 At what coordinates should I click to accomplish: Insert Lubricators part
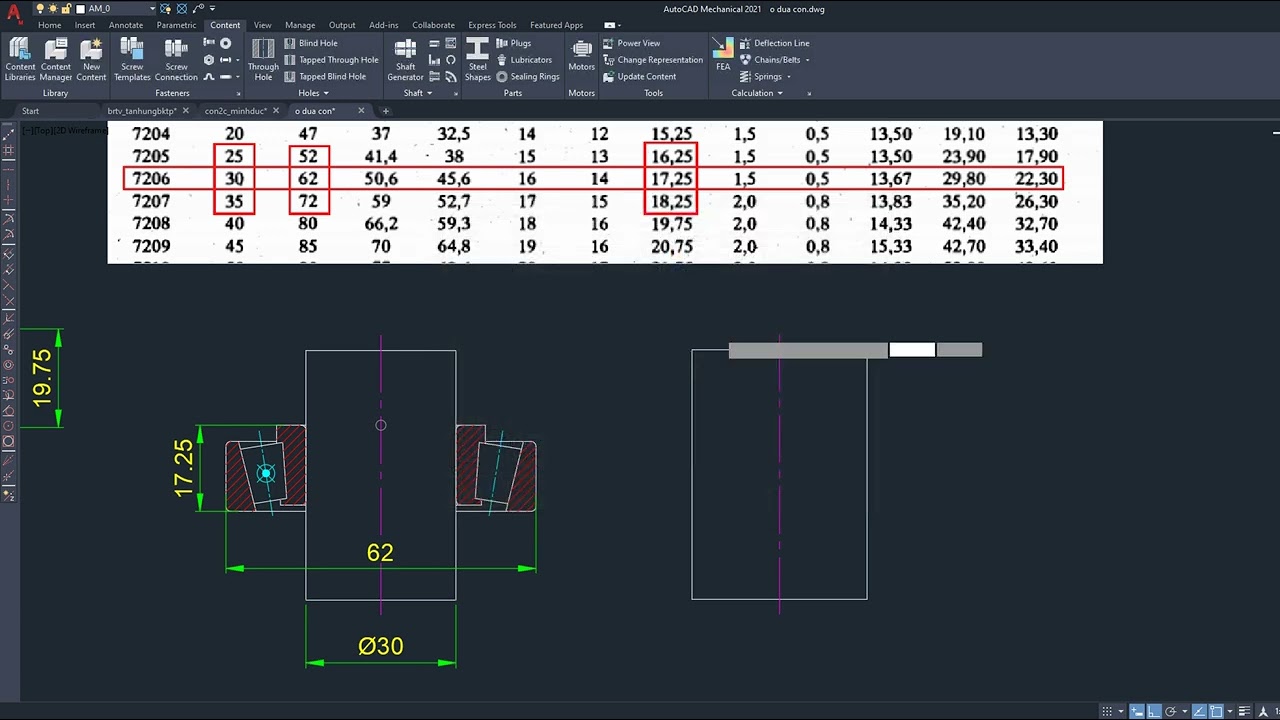click(x=524, y=60)
